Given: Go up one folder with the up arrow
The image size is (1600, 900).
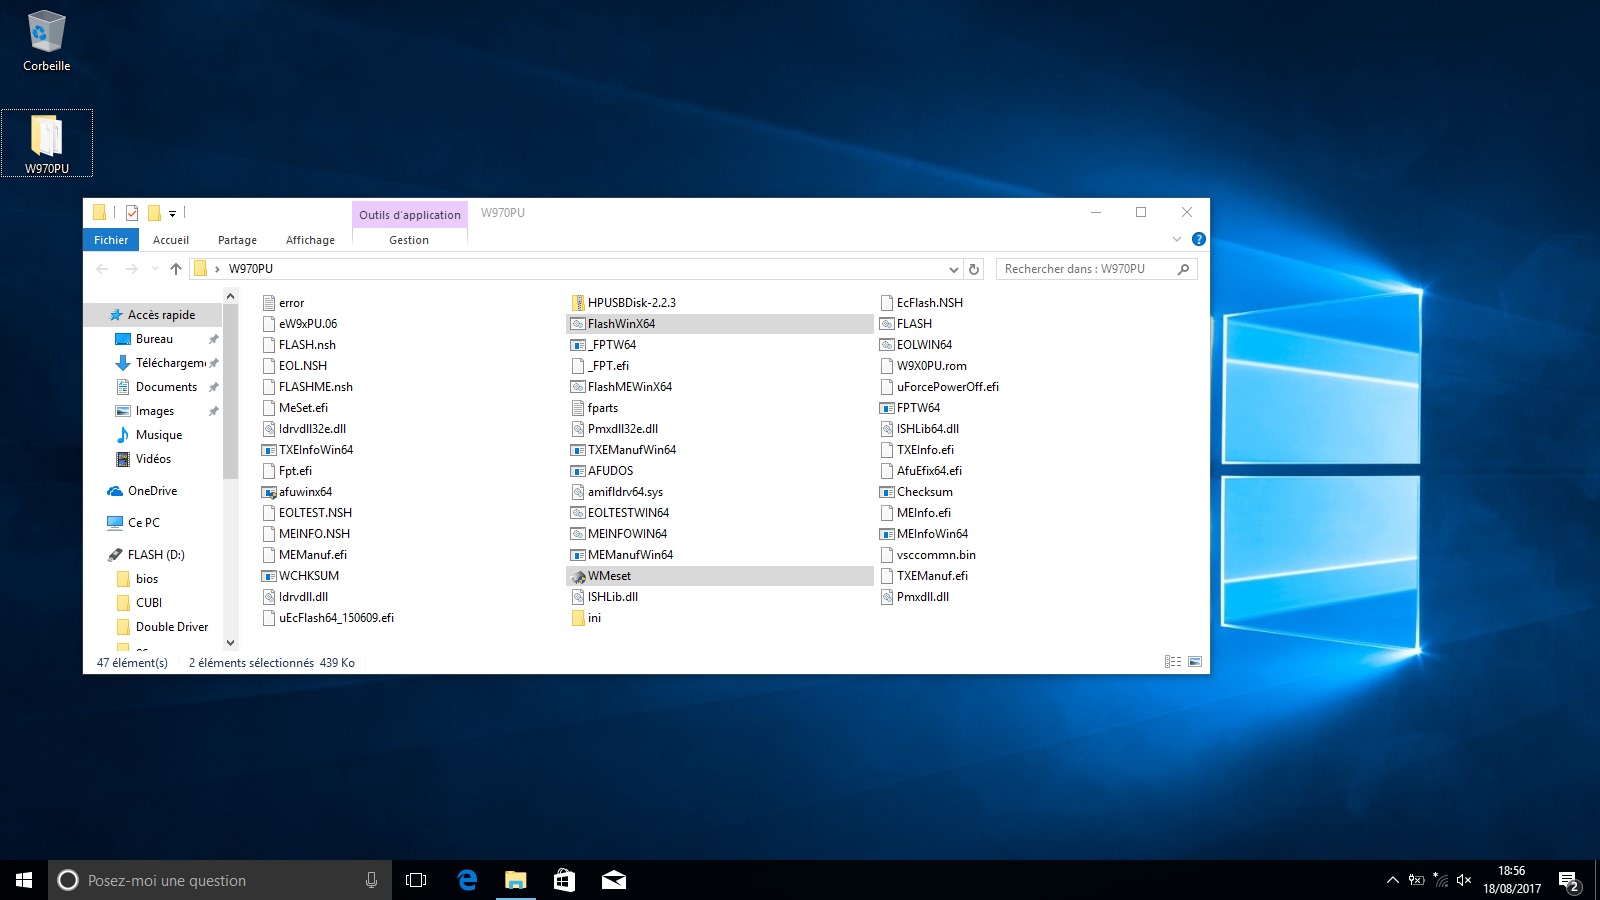Looking at the screenshot, I should pyautogui.click(x=176, y=269).
